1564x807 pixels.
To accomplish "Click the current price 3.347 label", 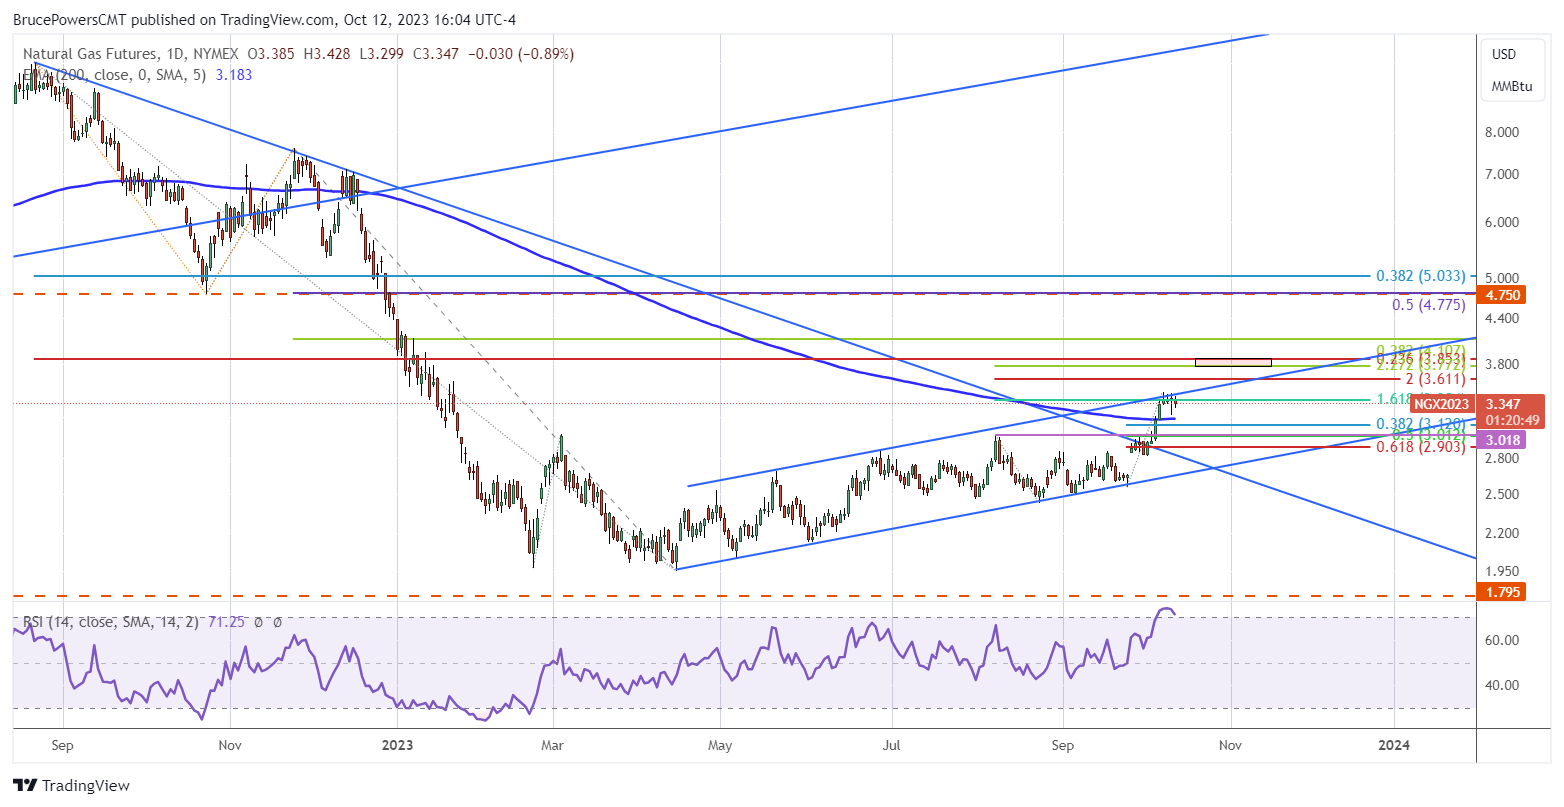I will 1503,404.
